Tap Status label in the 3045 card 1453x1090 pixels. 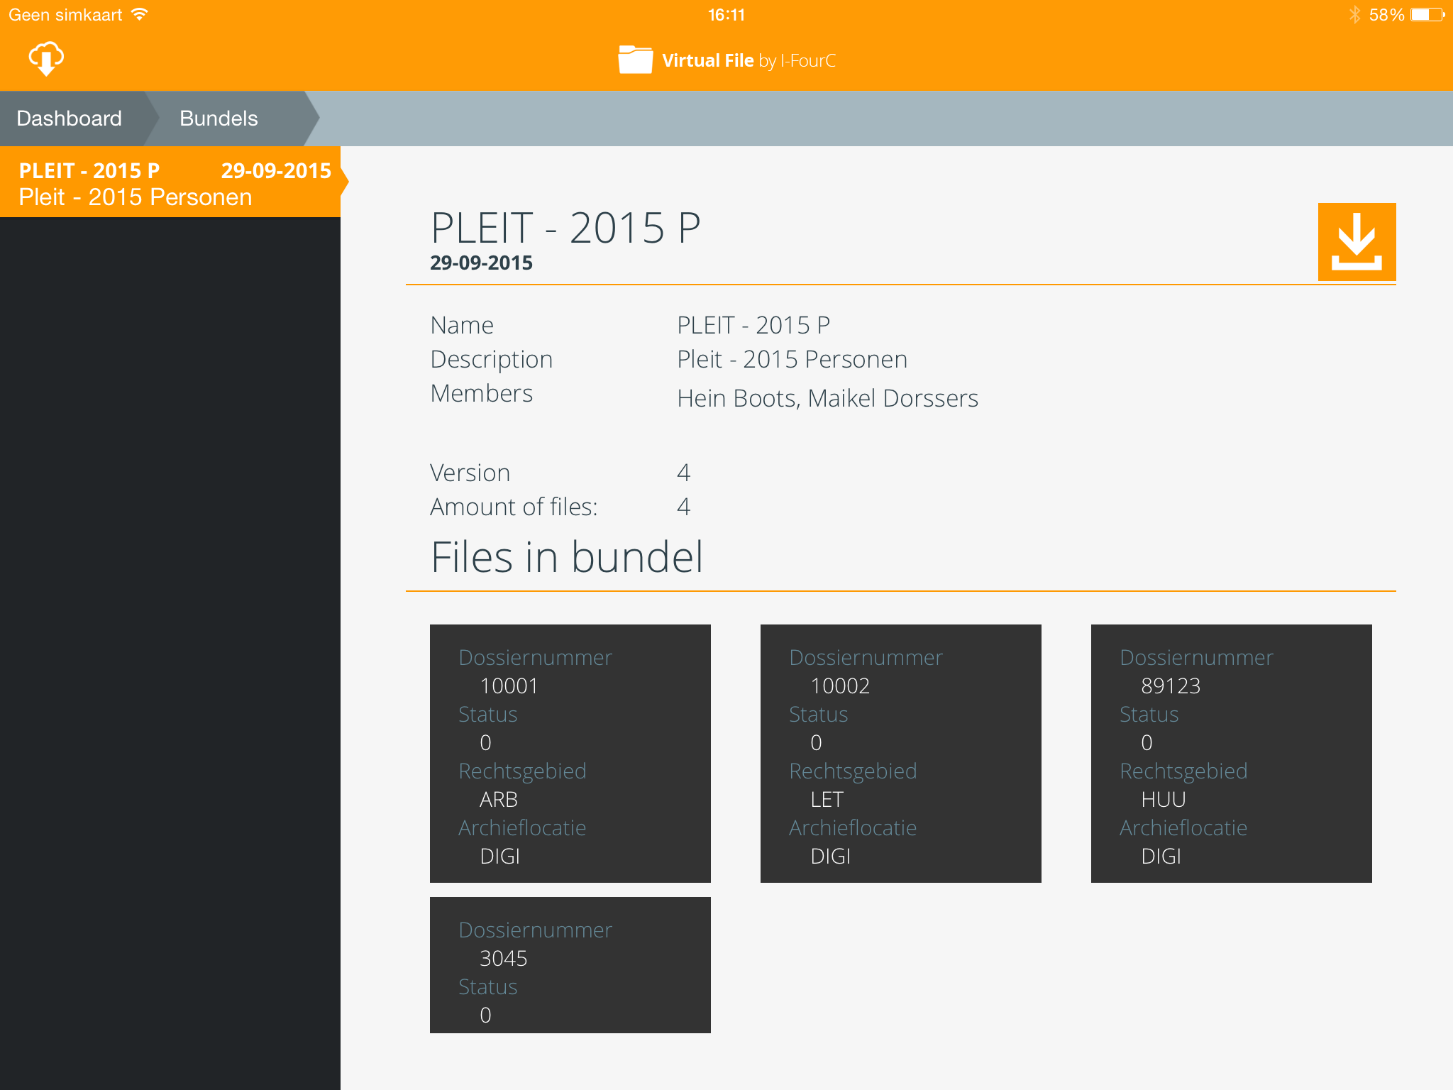488,987
